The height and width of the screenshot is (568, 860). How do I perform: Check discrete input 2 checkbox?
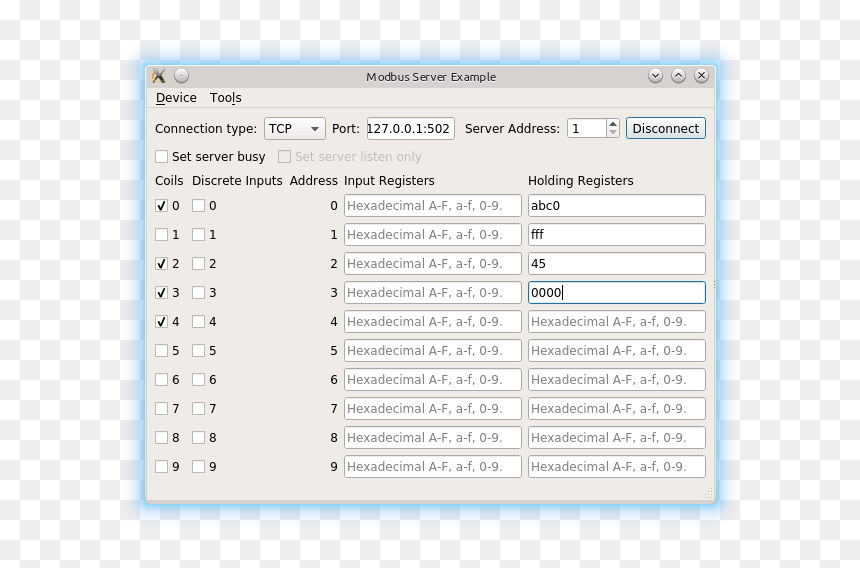click(x=199, y=264)
